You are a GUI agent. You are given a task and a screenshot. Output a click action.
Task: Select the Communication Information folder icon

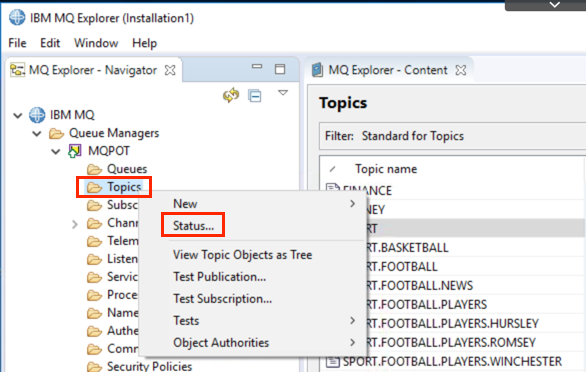tap(94, 349)
